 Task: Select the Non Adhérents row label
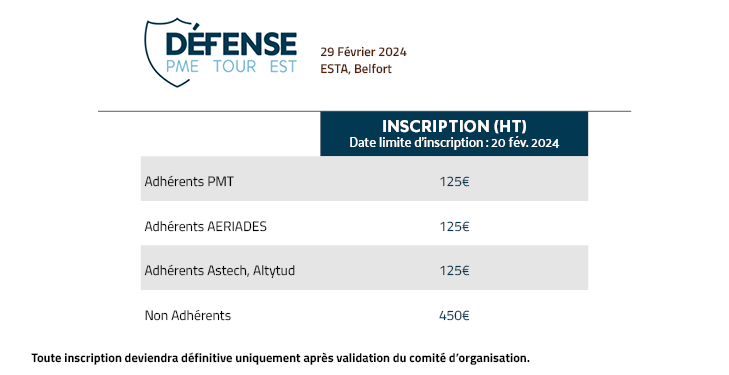(x=187, y=316)
